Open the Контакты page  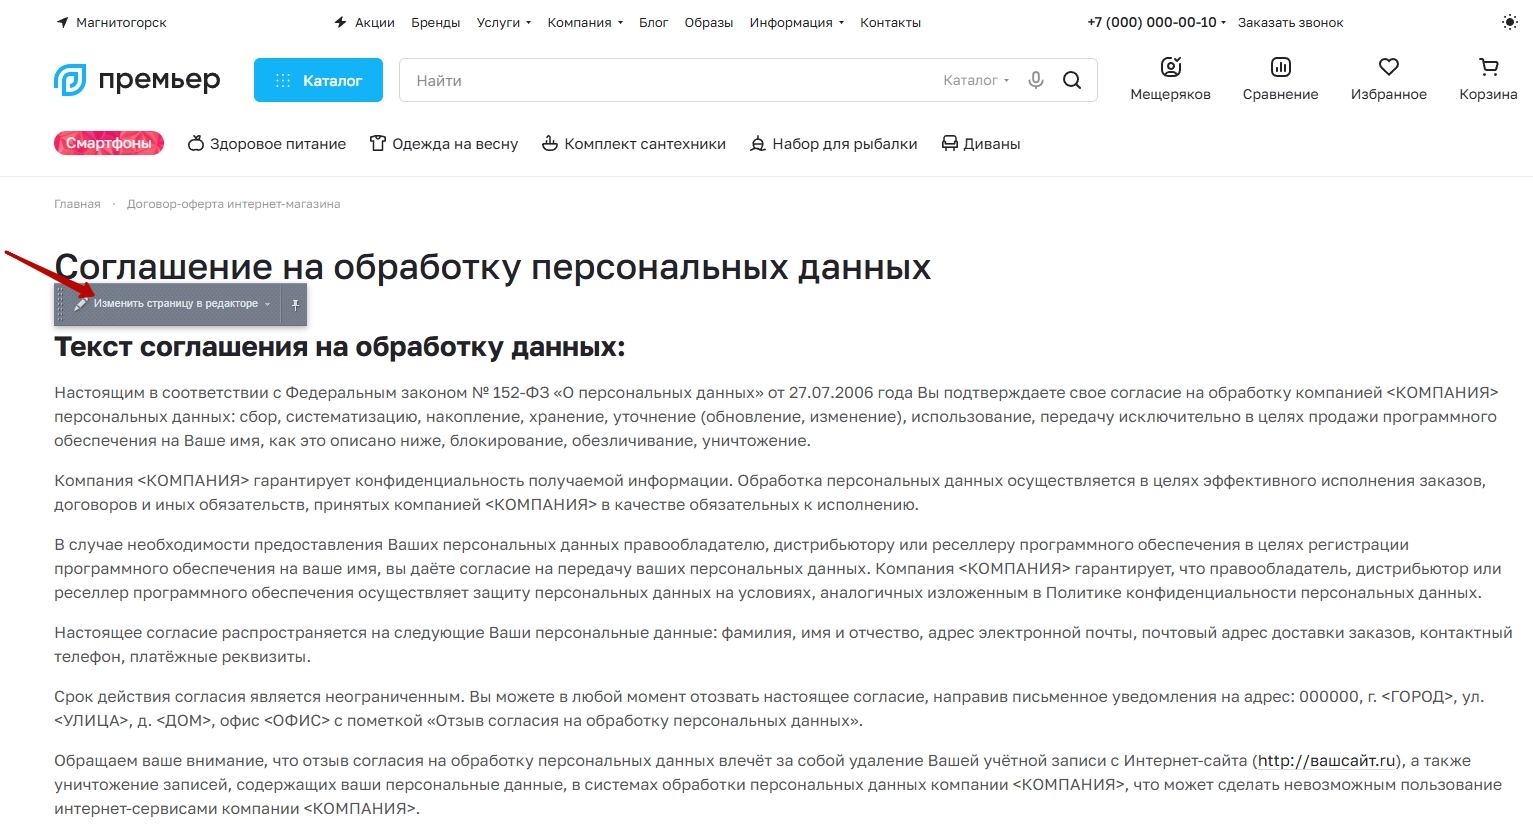click(890, 22)
